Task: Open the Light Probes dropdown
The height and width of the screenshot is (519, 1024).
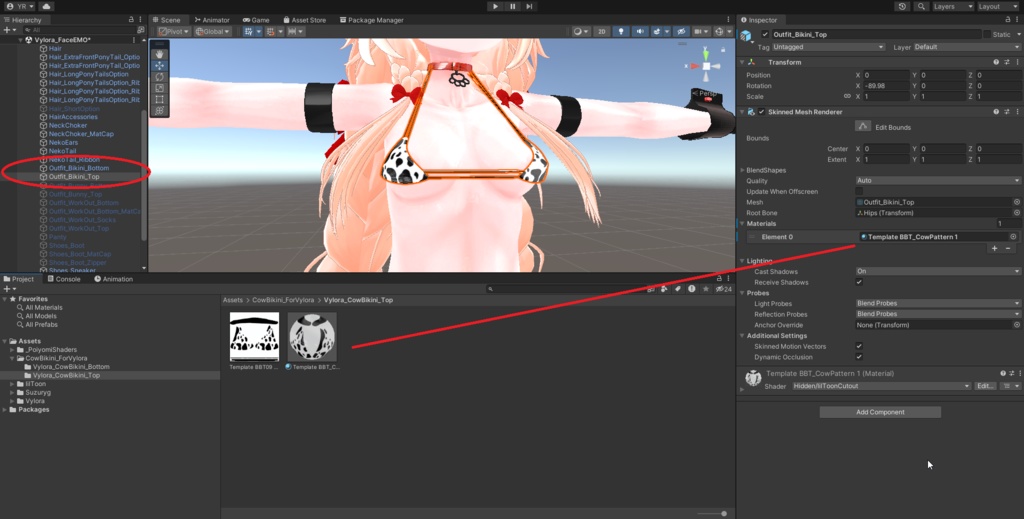Action: pyautogui.click(x=938, y=304)
